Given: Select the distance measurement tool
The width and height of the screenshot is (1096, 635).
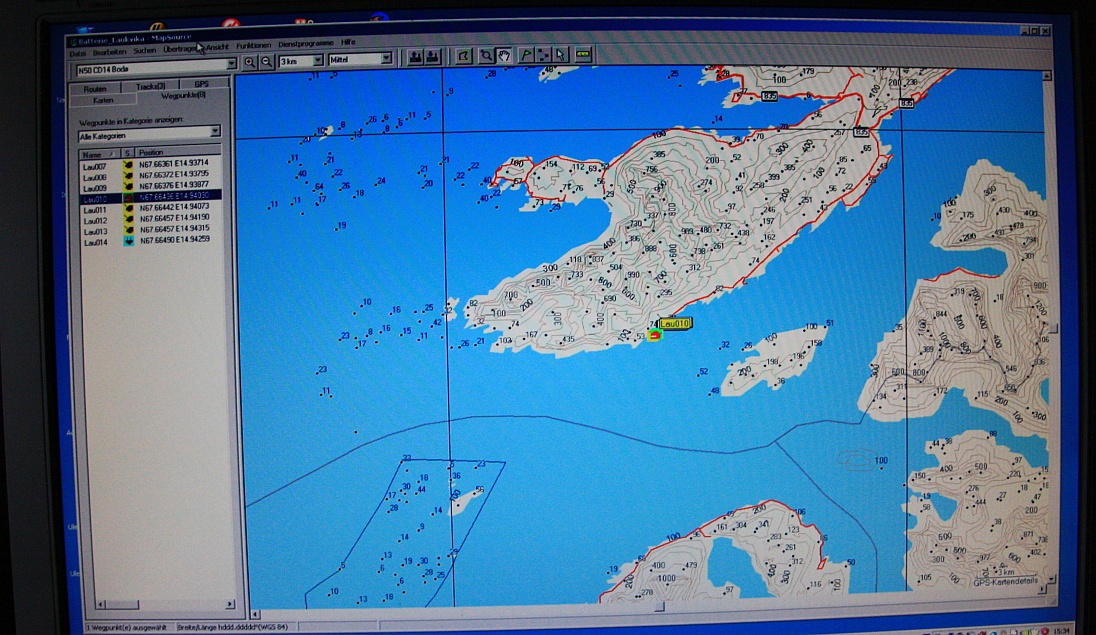Looking at the screenshot, I should pos(583,56).
